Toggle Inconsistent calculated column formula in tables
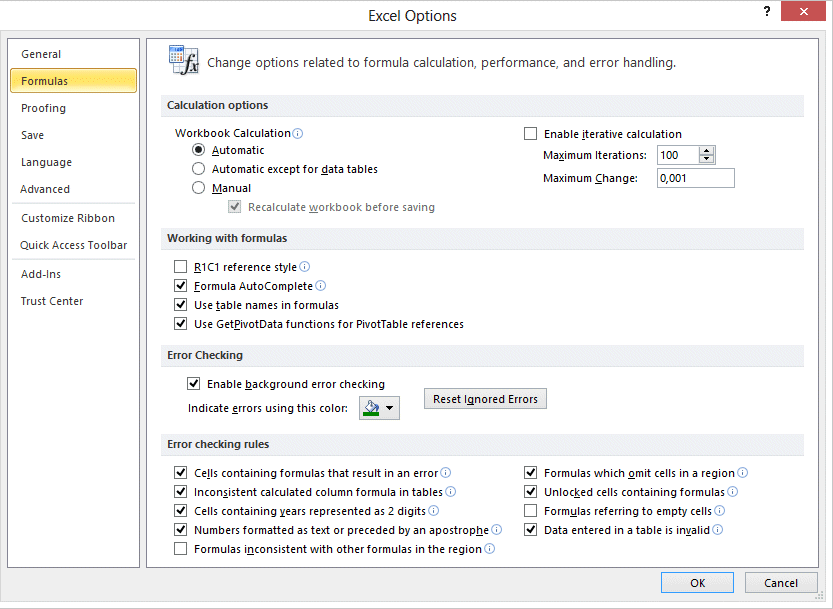 [x=181, y=492]
